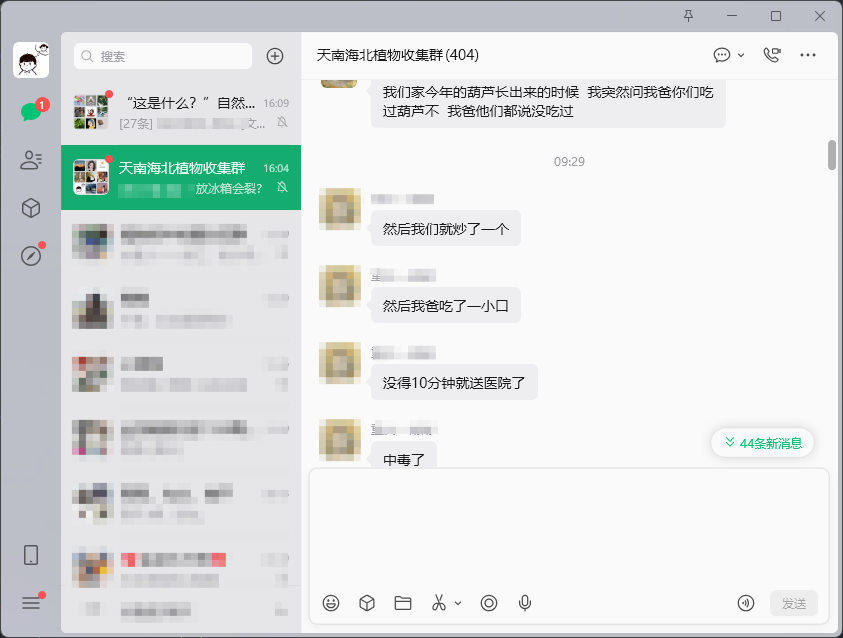Open the Chats tab with unread badge

coord(32,111)
